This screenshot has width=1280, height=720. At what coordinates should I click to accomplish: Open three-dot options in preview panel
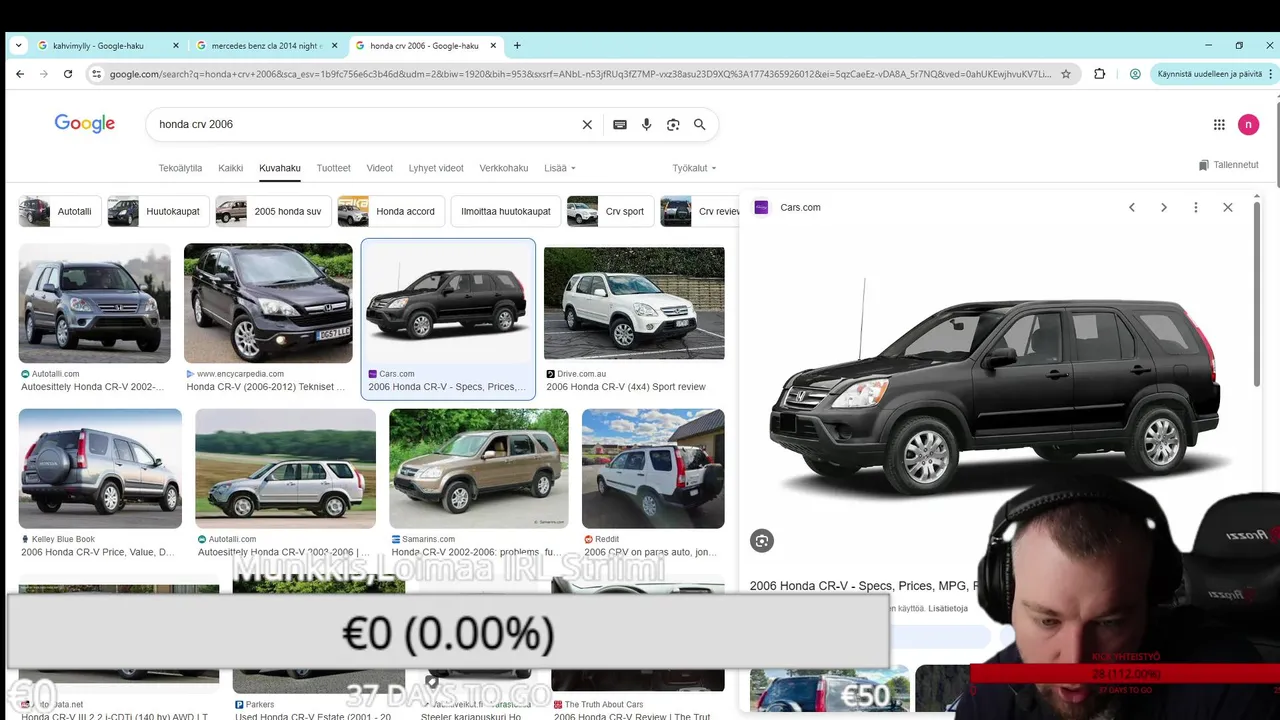pyautogui.click(x=1196, y=207)
